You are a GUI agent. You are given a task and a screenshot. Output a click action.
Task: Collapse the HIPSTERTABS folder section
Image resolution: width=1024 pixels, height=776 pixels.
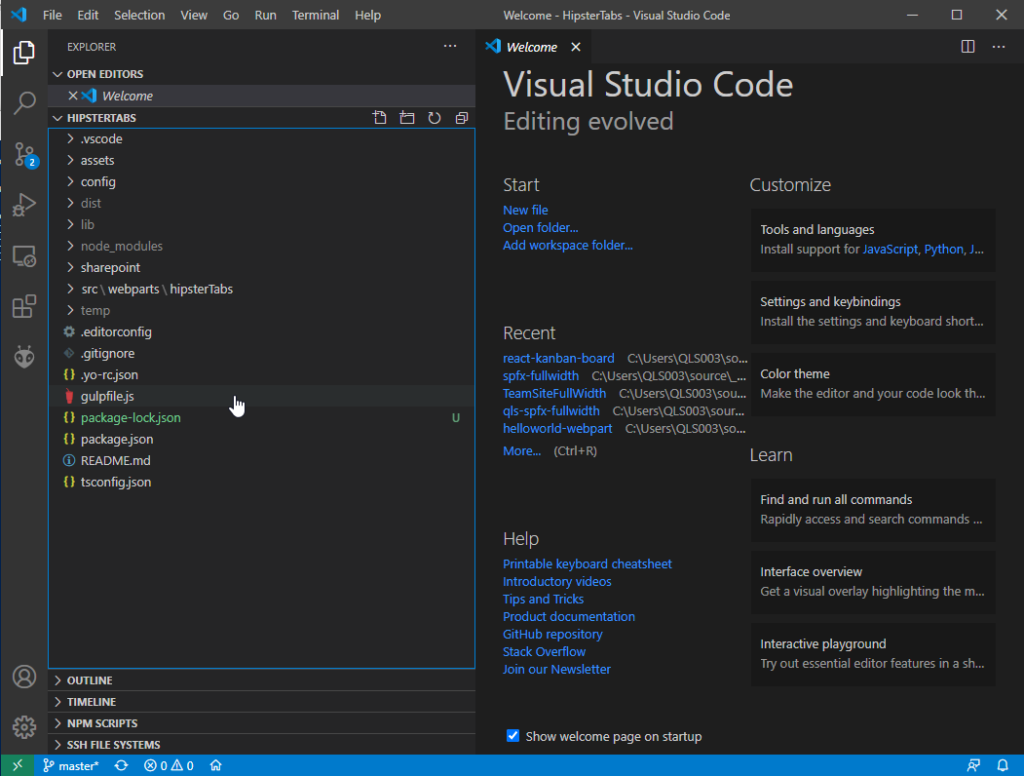tap(57, 118)
